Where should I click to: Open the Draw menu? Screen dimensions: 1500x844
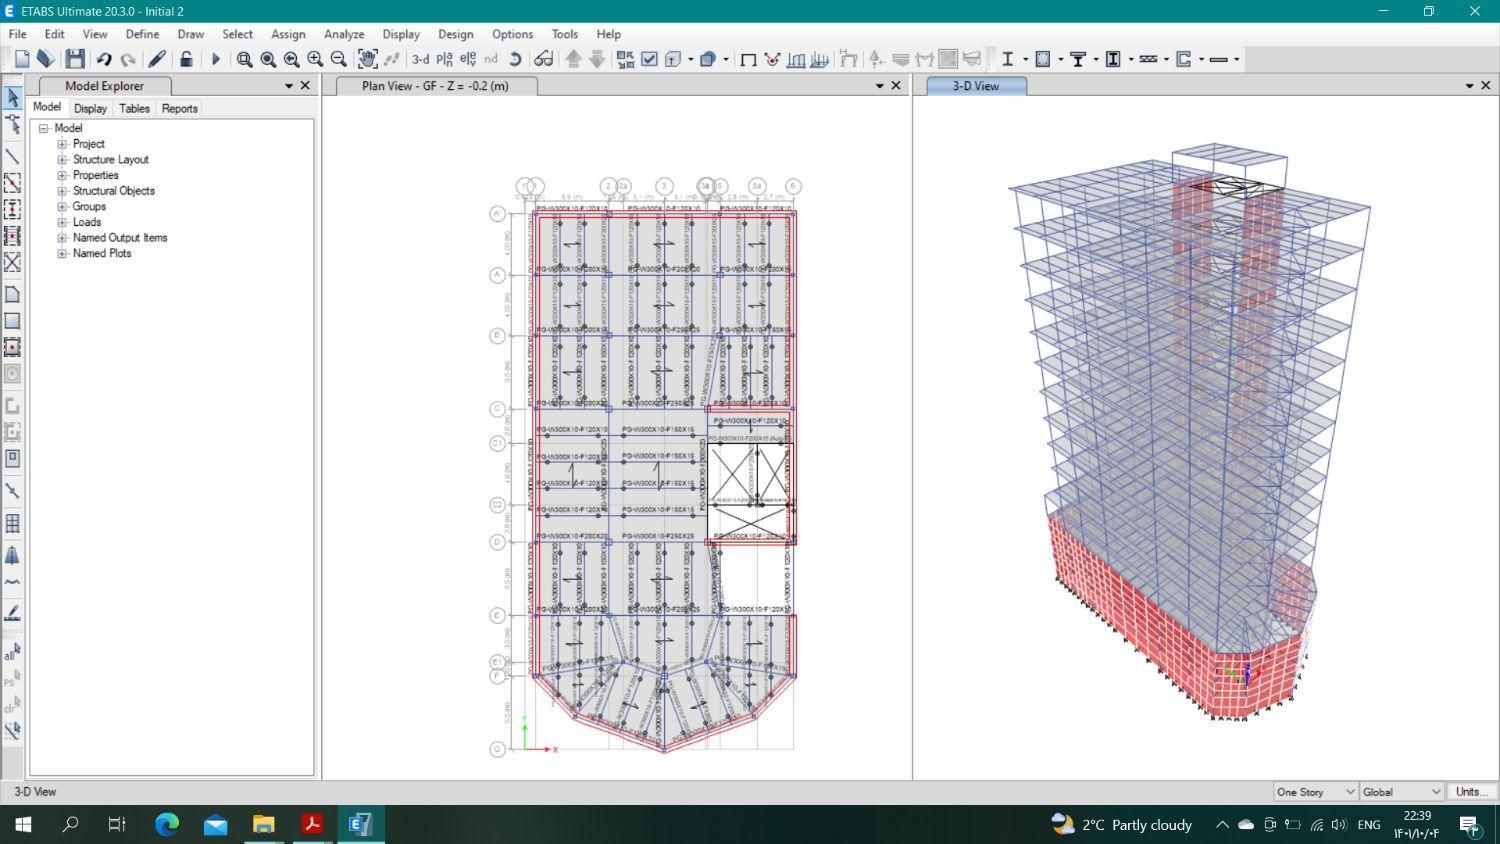coord(190,34)
